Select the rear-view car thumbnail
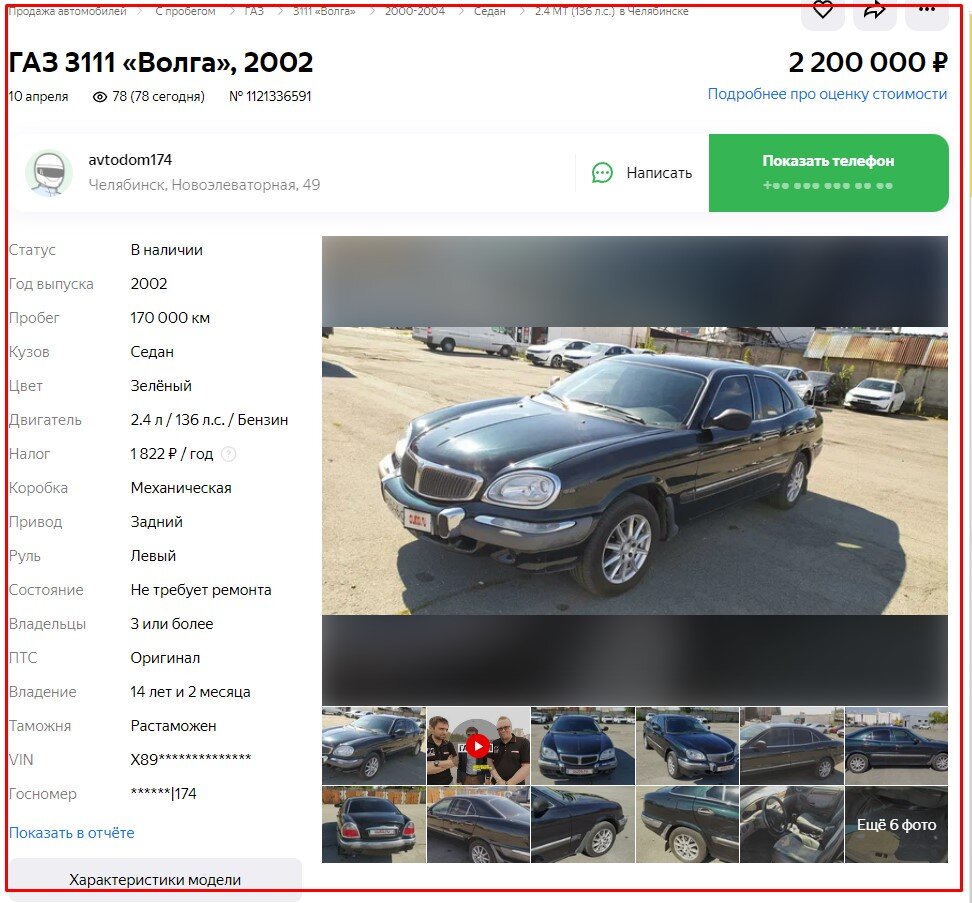Image resolution: width=972 pixels, height=903 pixels. pos(374,824)
